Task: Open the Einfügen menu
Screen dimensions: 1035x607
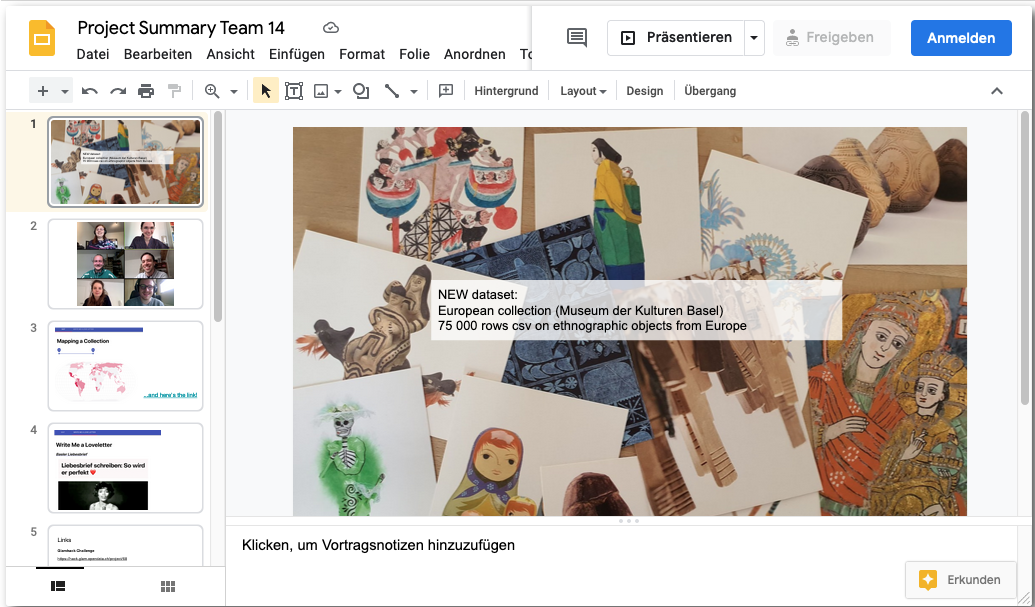Action: click(x=296, y=54)
